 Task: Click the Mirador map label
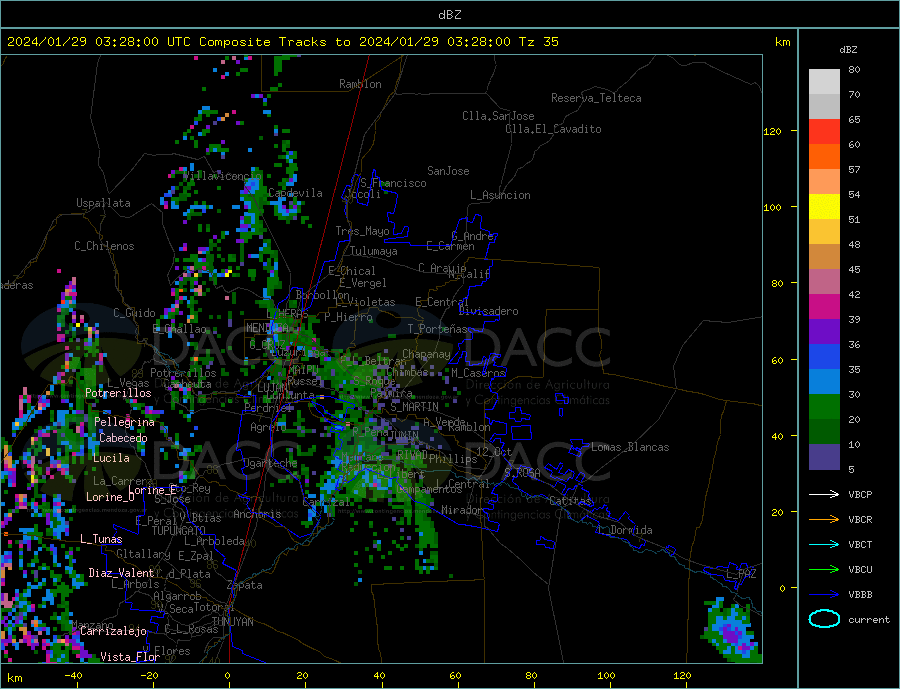pyautogui.click(x=462, y=510)
